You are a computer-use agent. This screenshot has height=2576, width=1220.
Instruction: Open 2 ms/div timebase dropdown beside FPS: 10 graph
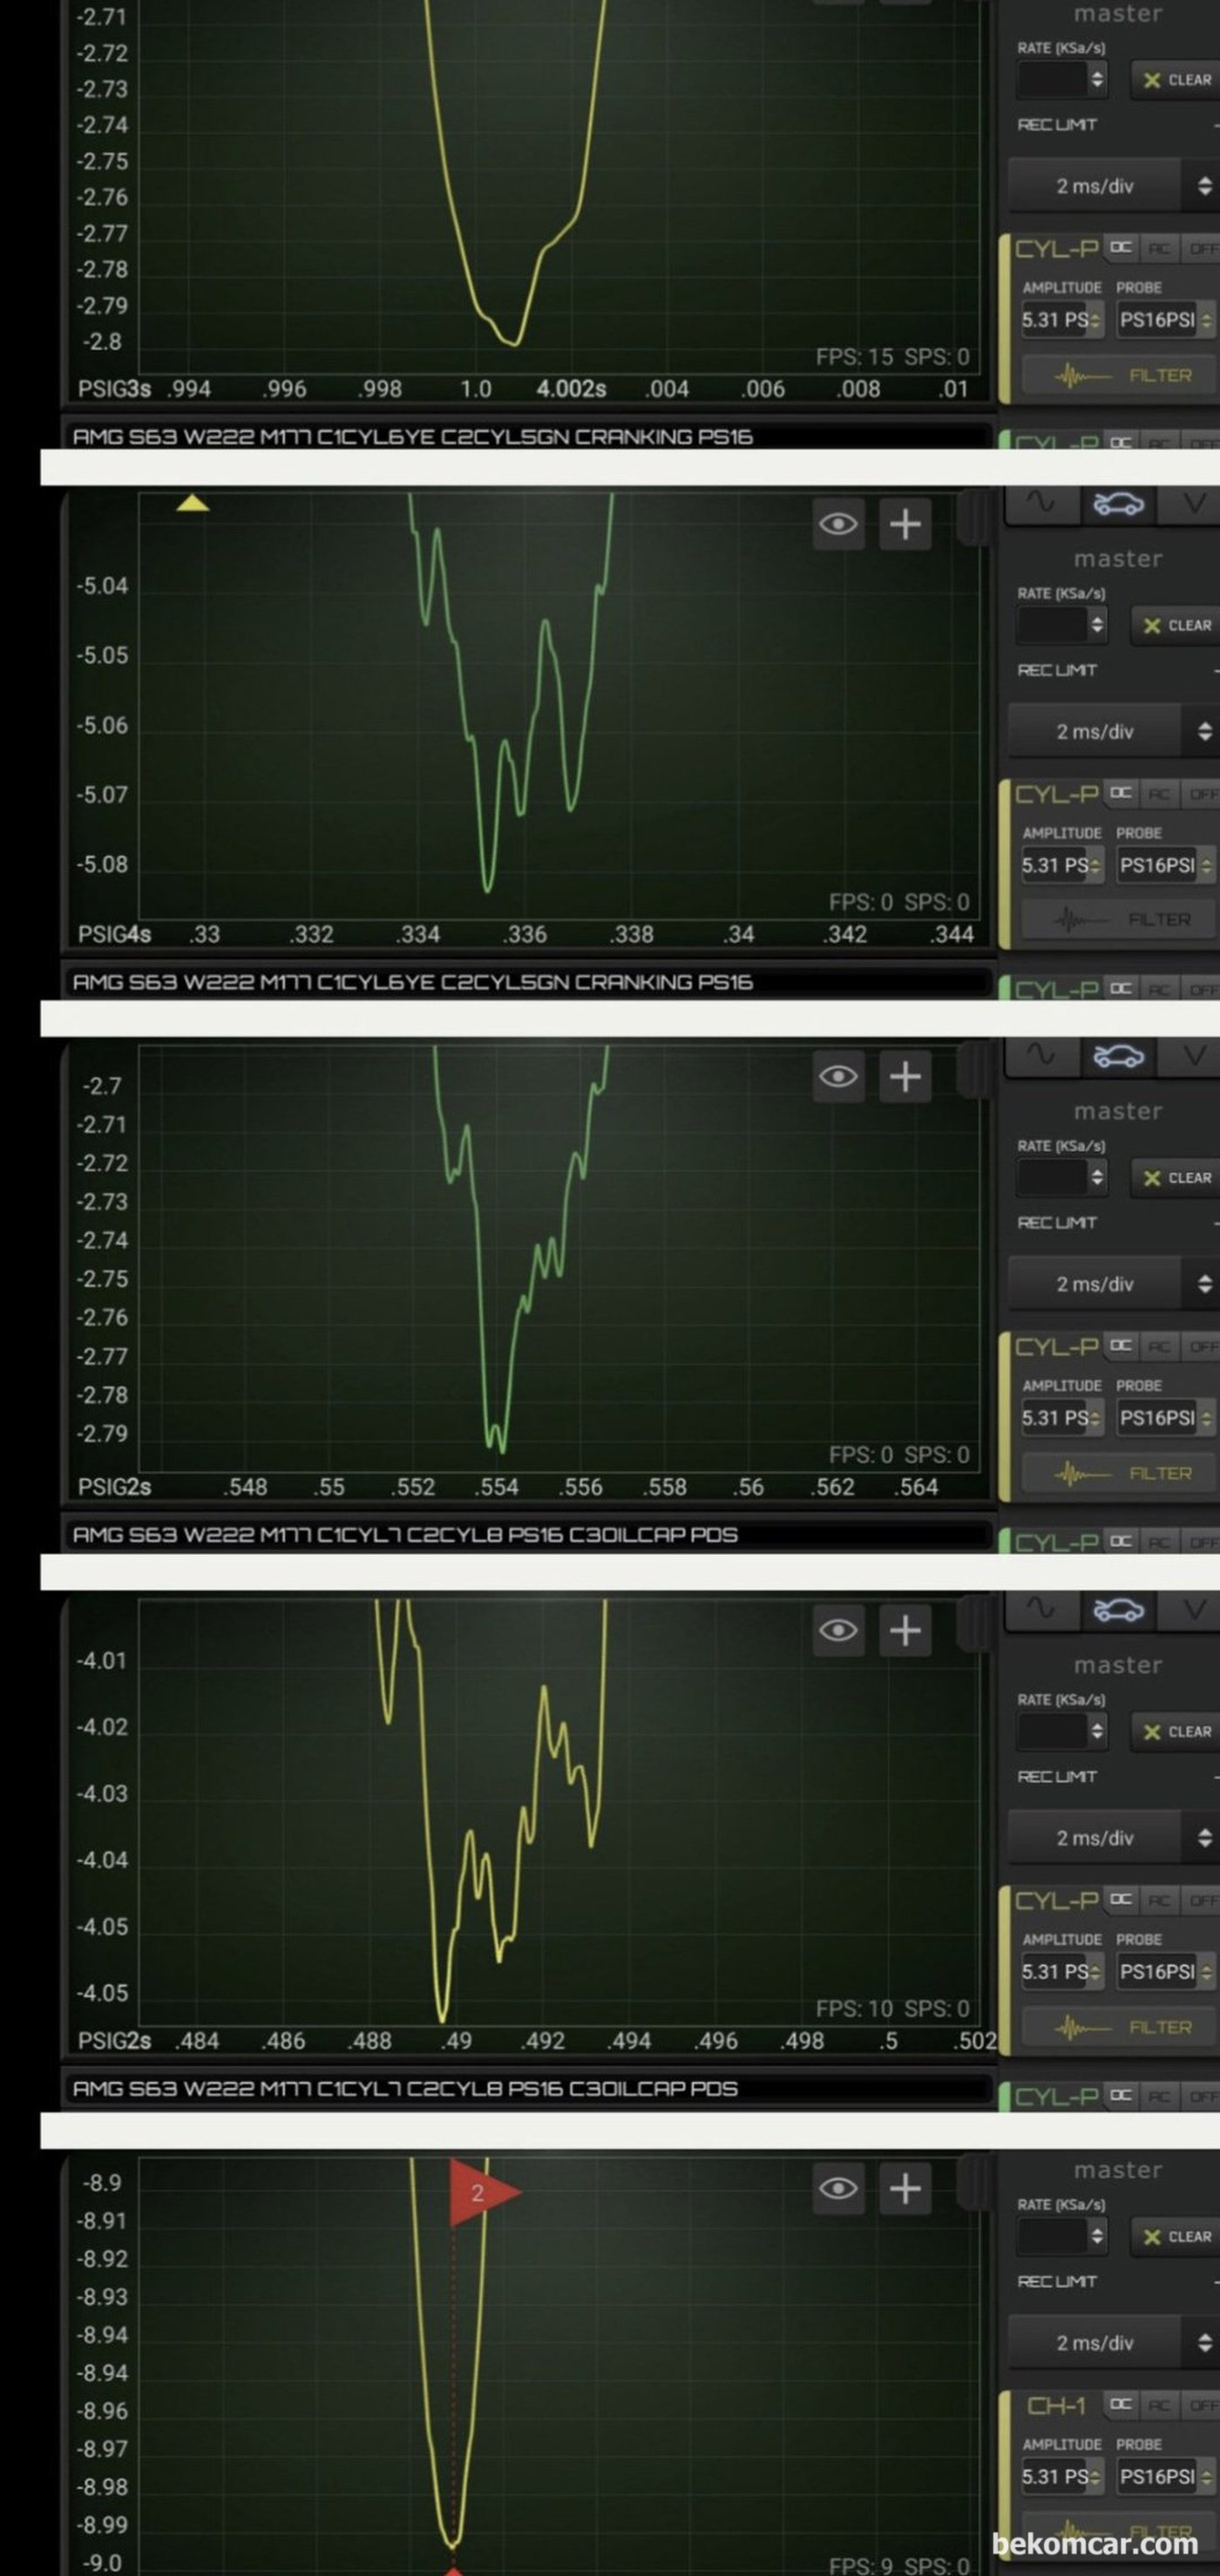pos(1113,1838)
